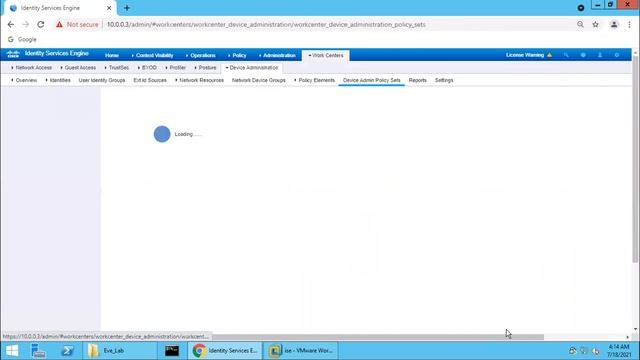Expand the Network Access submenu

pyautogui.click(x=31, y=67)
